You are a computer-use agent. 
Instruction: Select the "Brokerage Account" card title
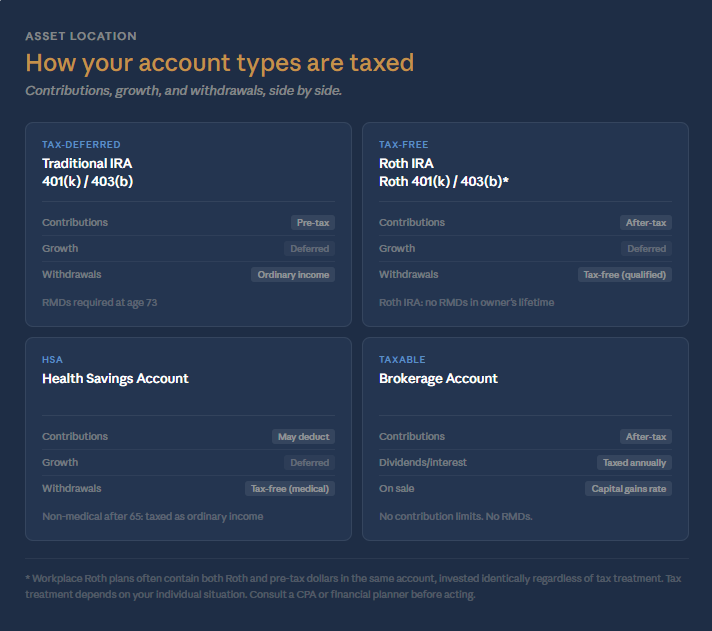439,379
